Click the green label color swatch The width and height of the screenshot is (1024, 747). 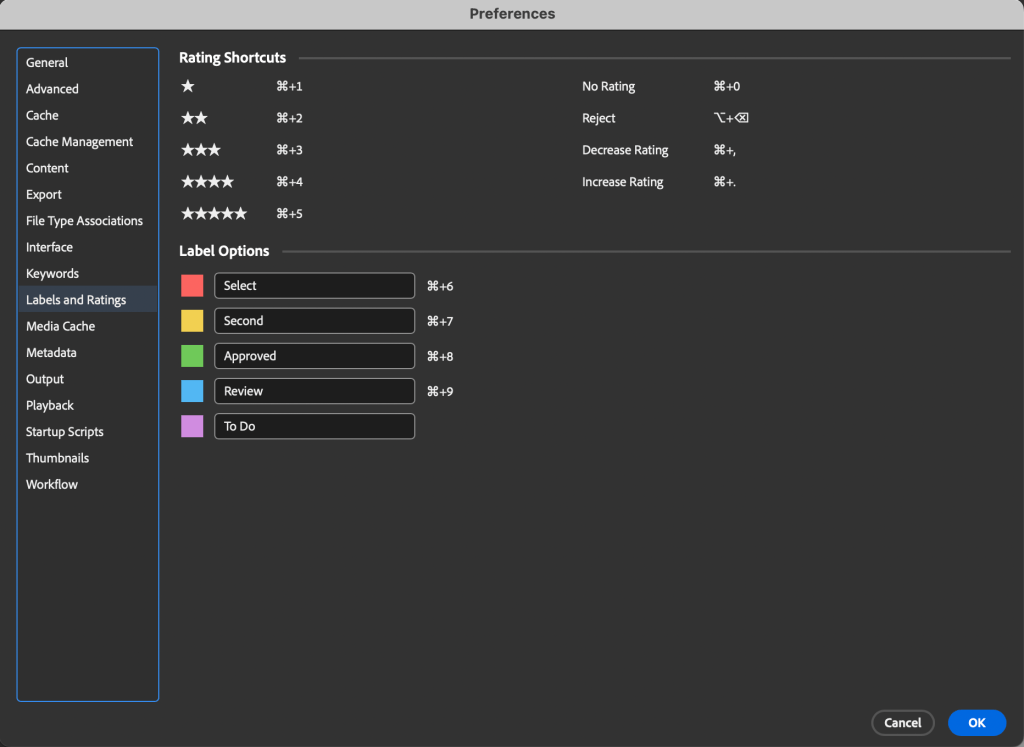pos(192,356)
